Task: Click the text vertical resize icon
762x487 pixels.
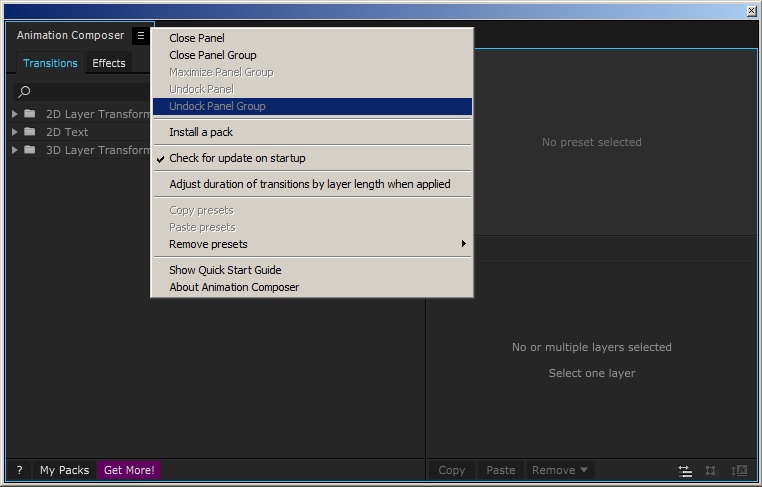Action: click(x=739, y=470)
